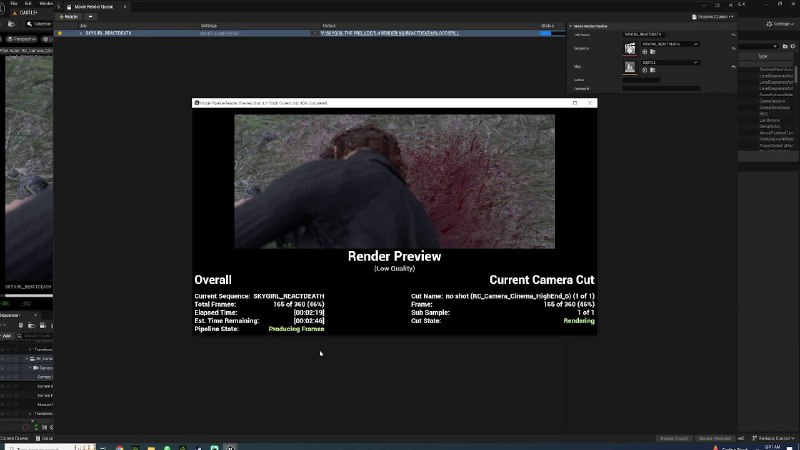
Task: Collapse the Camera component track
Action: coord(30,368)
